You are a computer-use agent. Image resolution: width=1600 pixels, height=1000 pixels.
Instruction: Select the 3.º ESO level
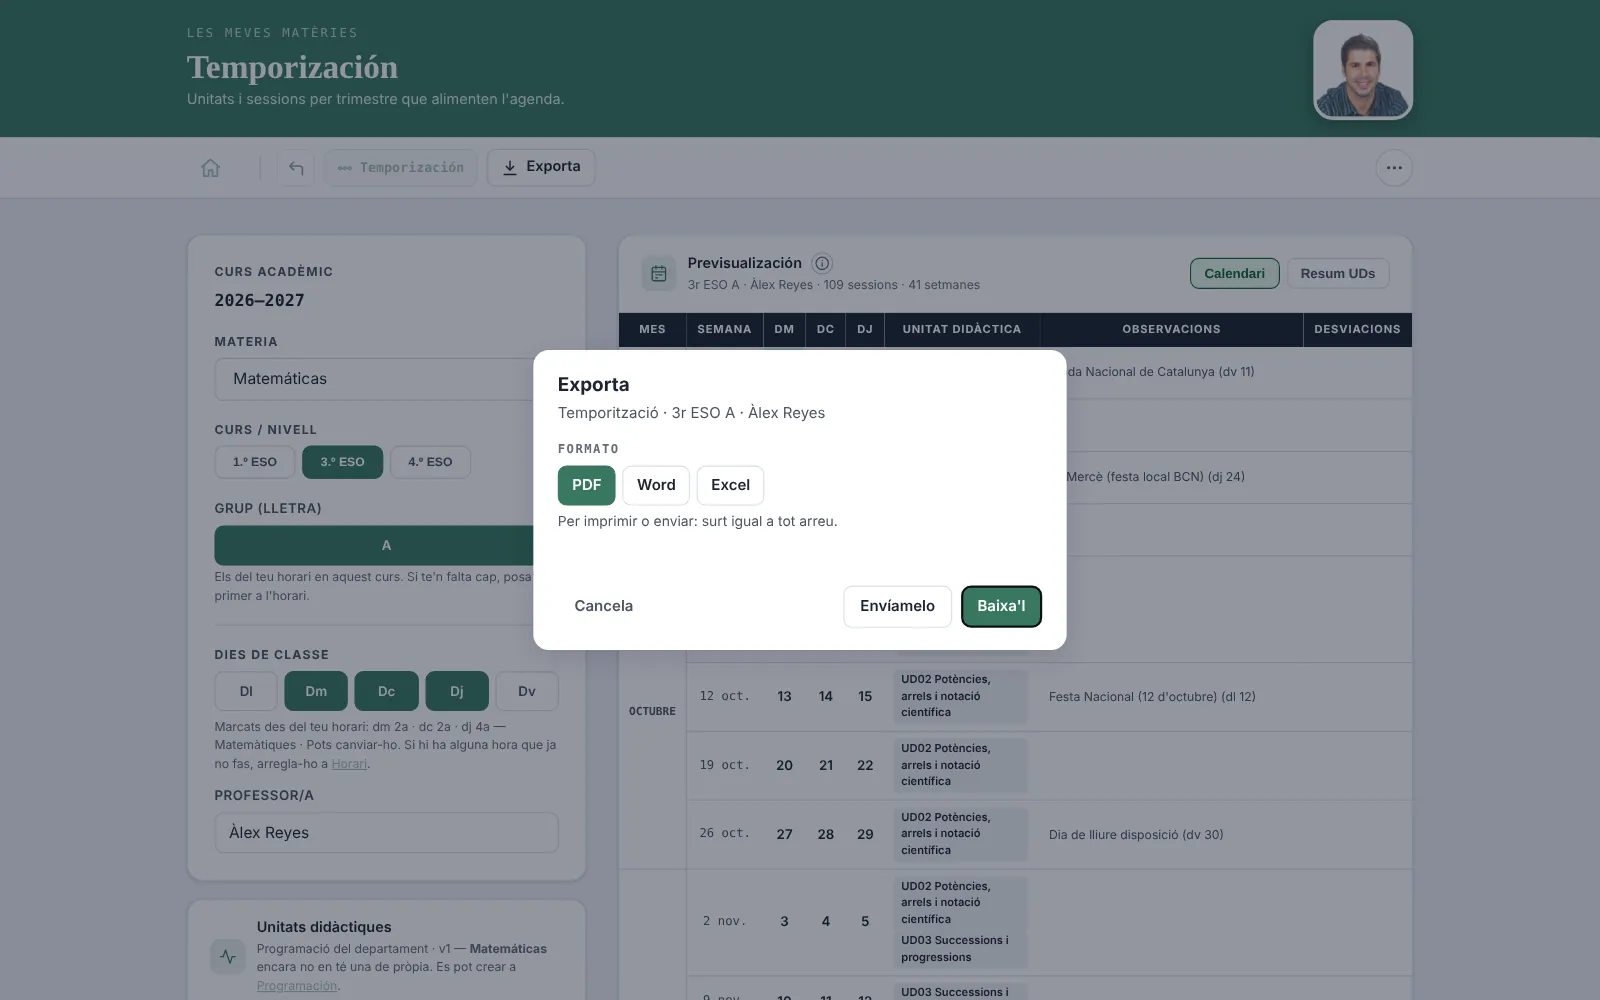click(x=342, y=462)
